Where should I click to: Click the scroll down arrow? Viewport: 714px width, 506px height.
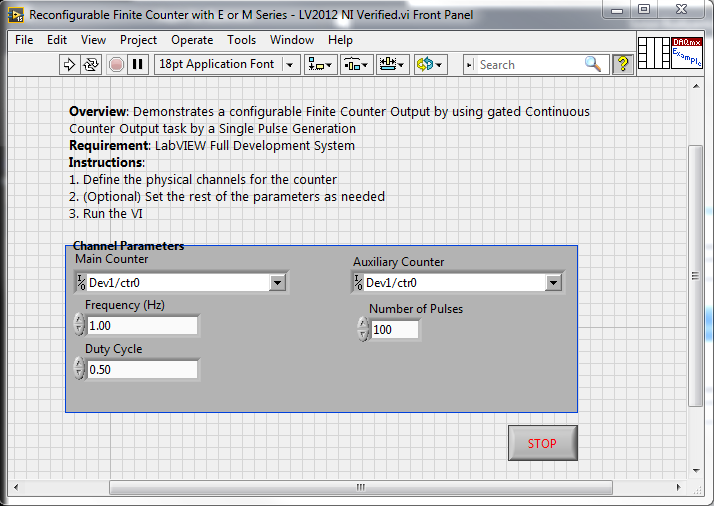(696, 471)
